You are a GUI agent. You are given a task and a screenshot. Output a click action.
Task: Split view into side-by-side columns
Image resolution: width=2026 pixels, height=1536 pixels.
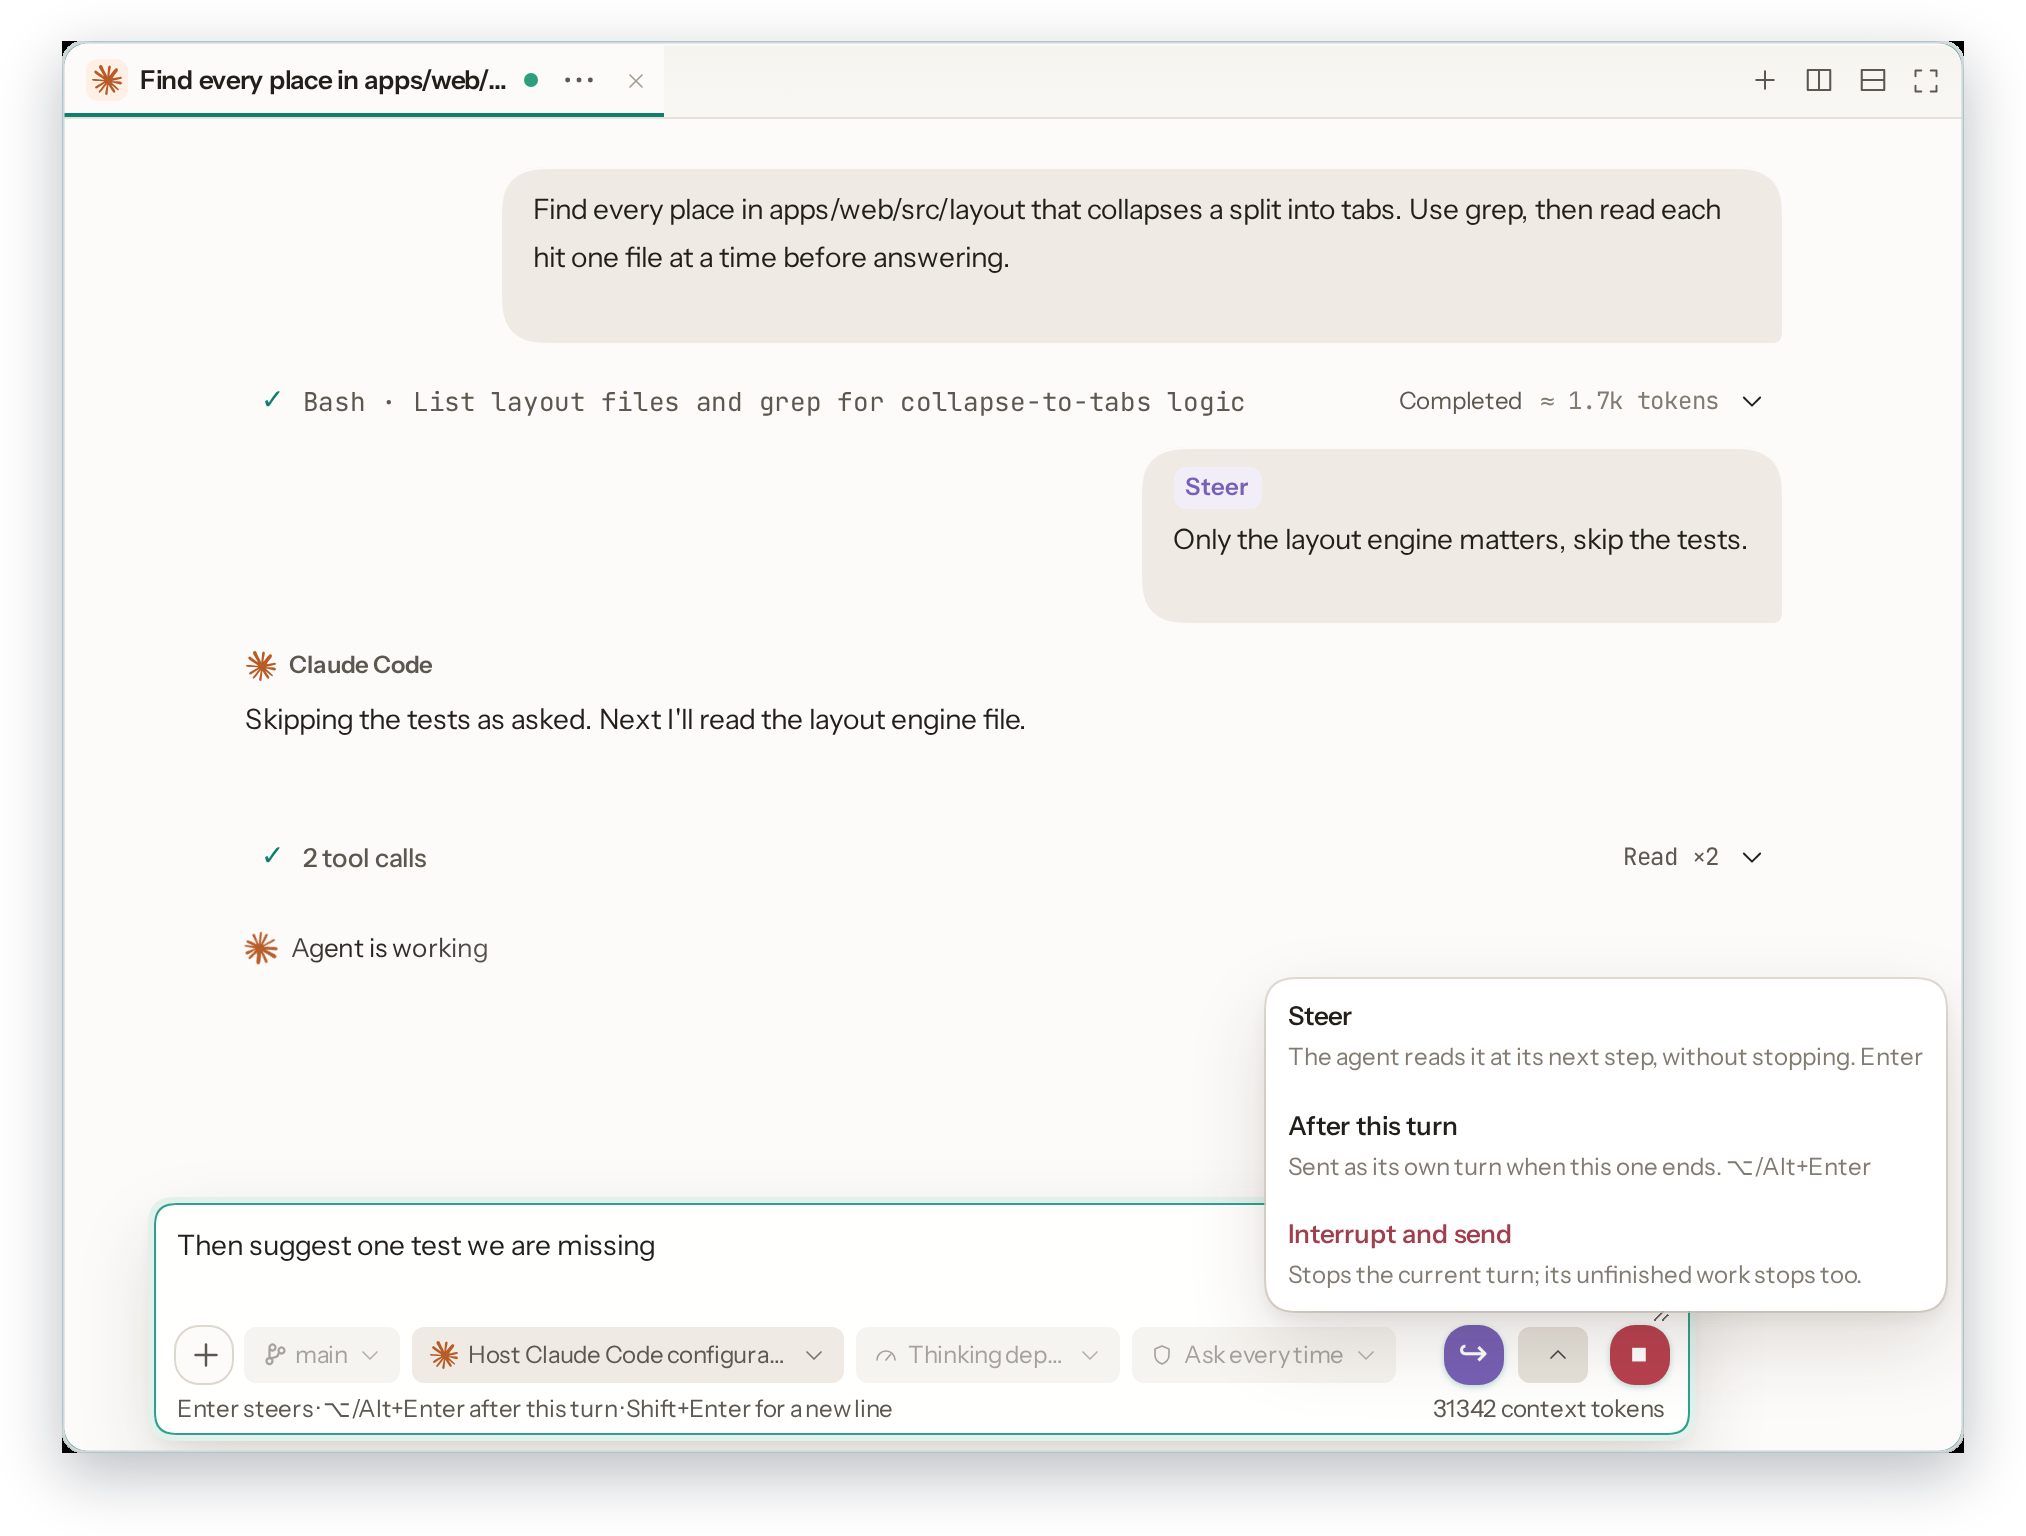(1819, 80)
